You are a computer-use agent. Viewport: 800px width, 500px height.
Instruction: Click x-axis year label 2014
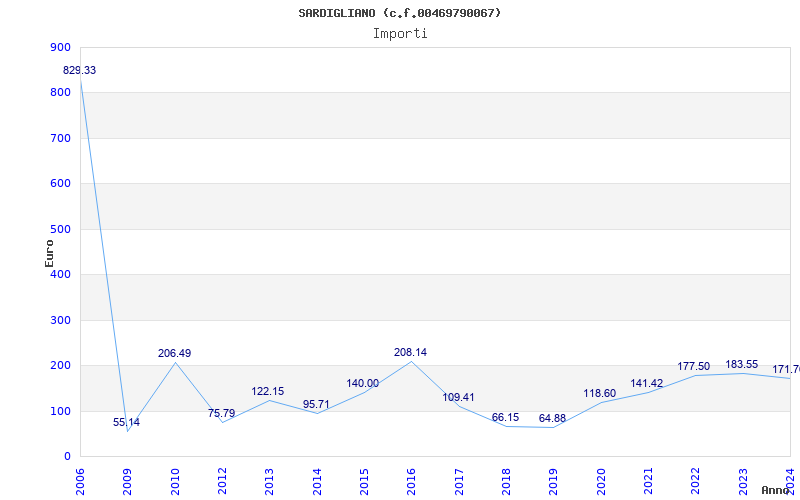tap(317, 481)
